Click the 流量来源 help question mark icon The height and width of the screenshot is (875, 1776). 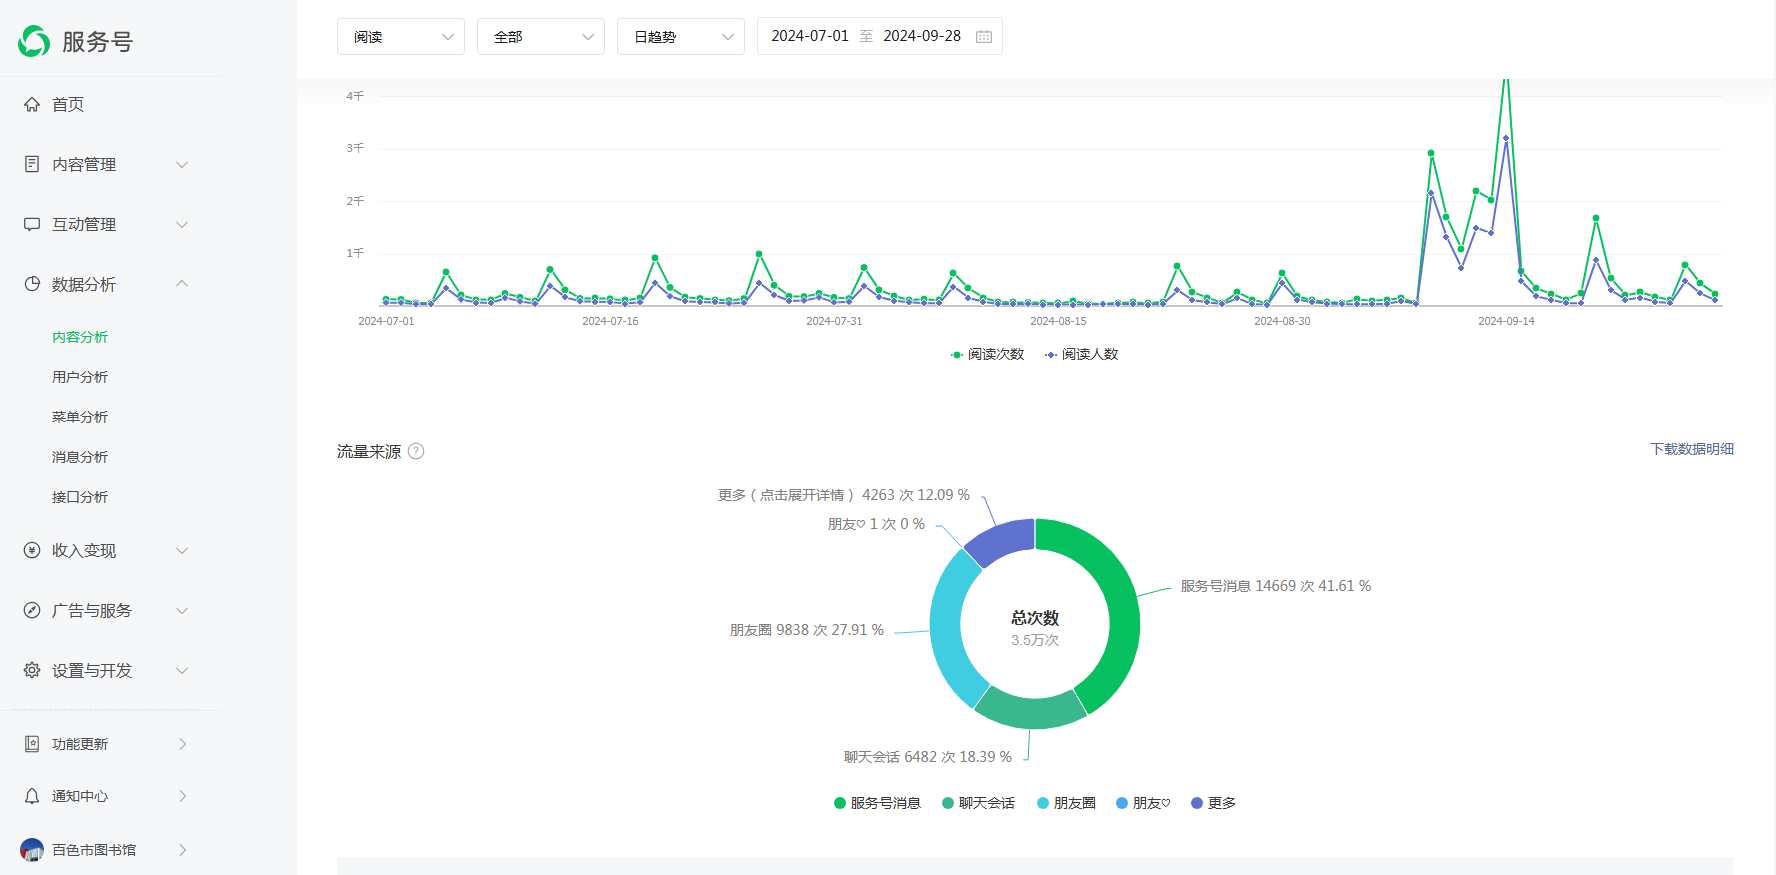416,451
